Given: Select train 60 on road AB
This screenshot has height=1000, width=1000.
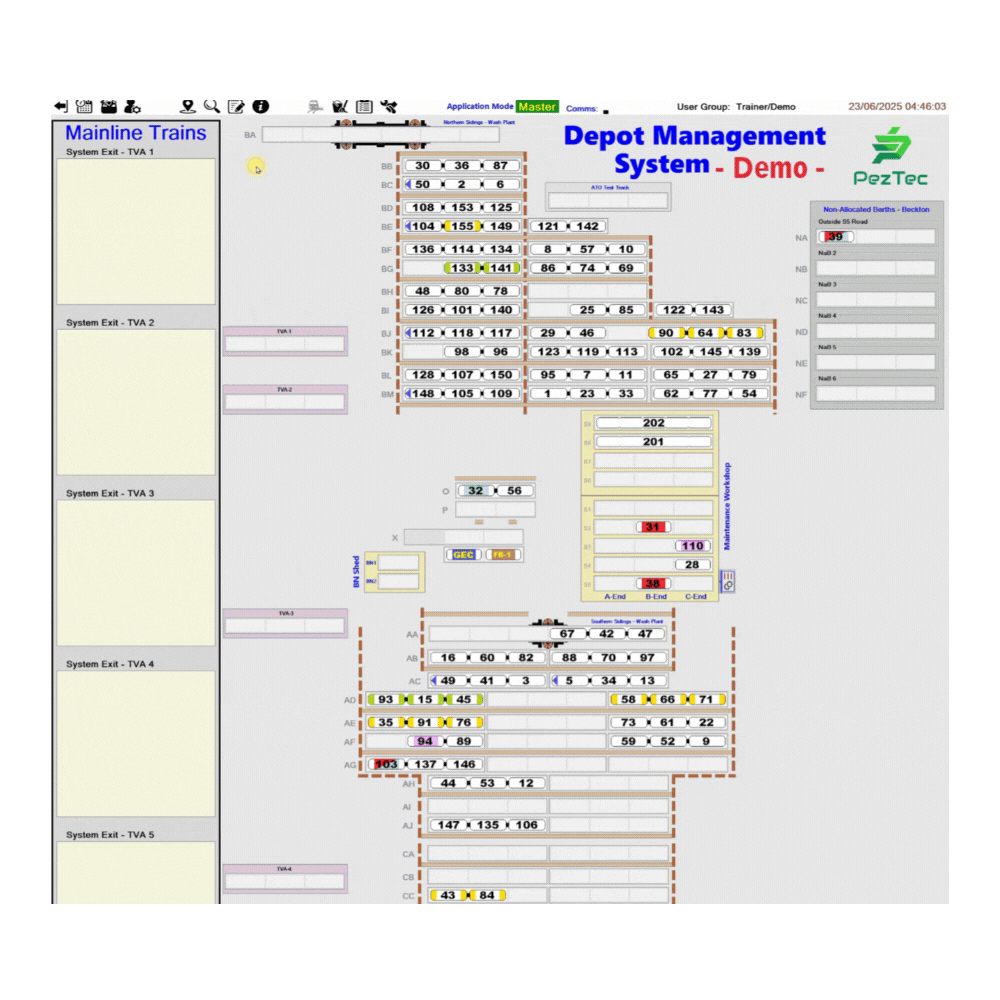Looking at the screenshot, I should click(x=487, y=658).
